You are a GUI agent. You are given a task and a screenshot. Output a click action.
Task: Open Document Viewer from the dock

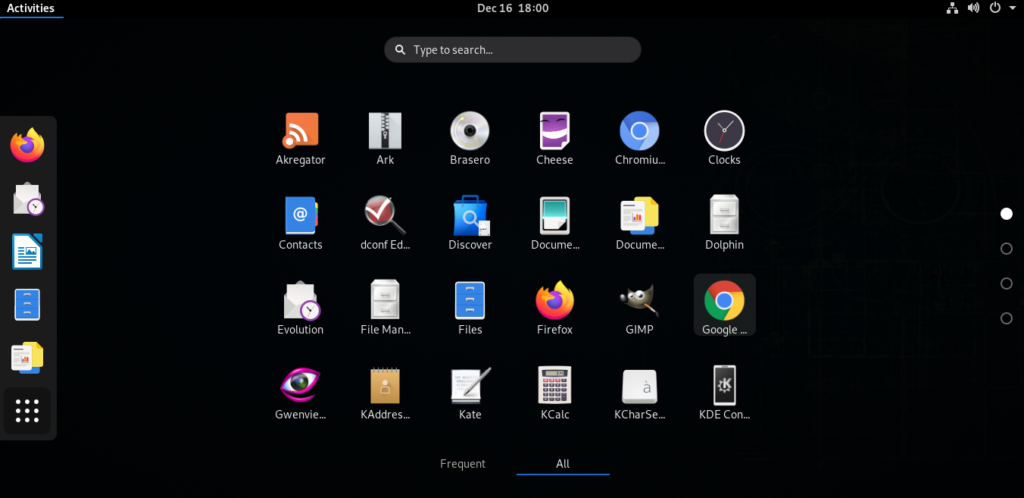point(27,358)
